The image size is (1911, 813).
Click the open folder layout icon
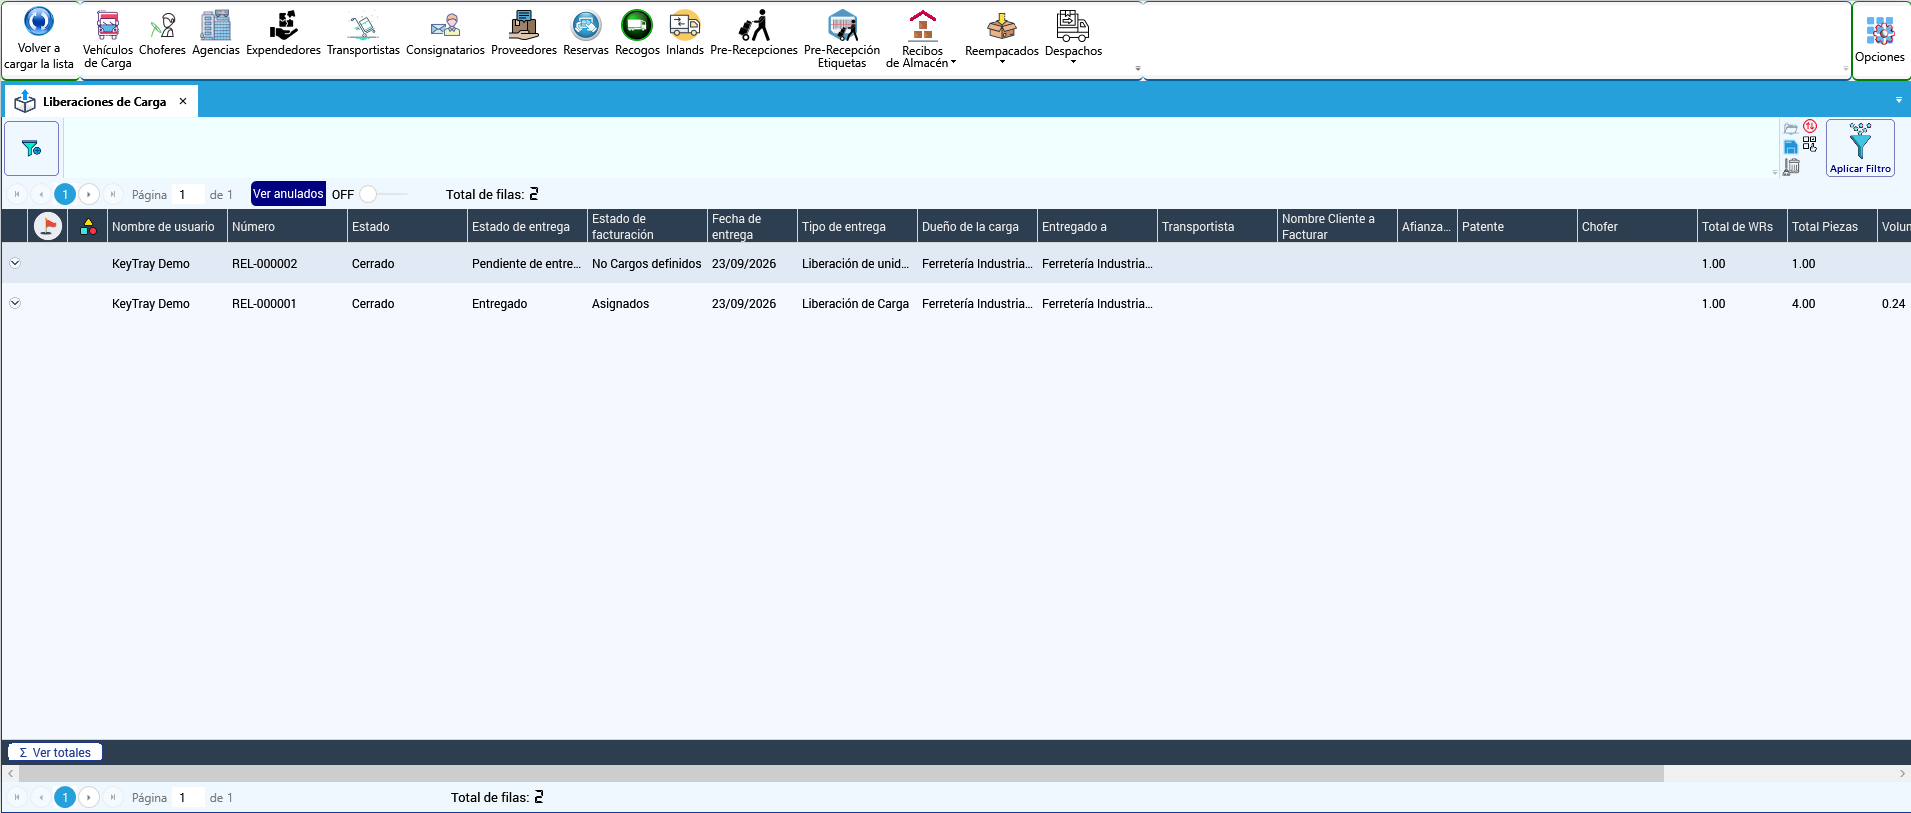point(1791,129)
